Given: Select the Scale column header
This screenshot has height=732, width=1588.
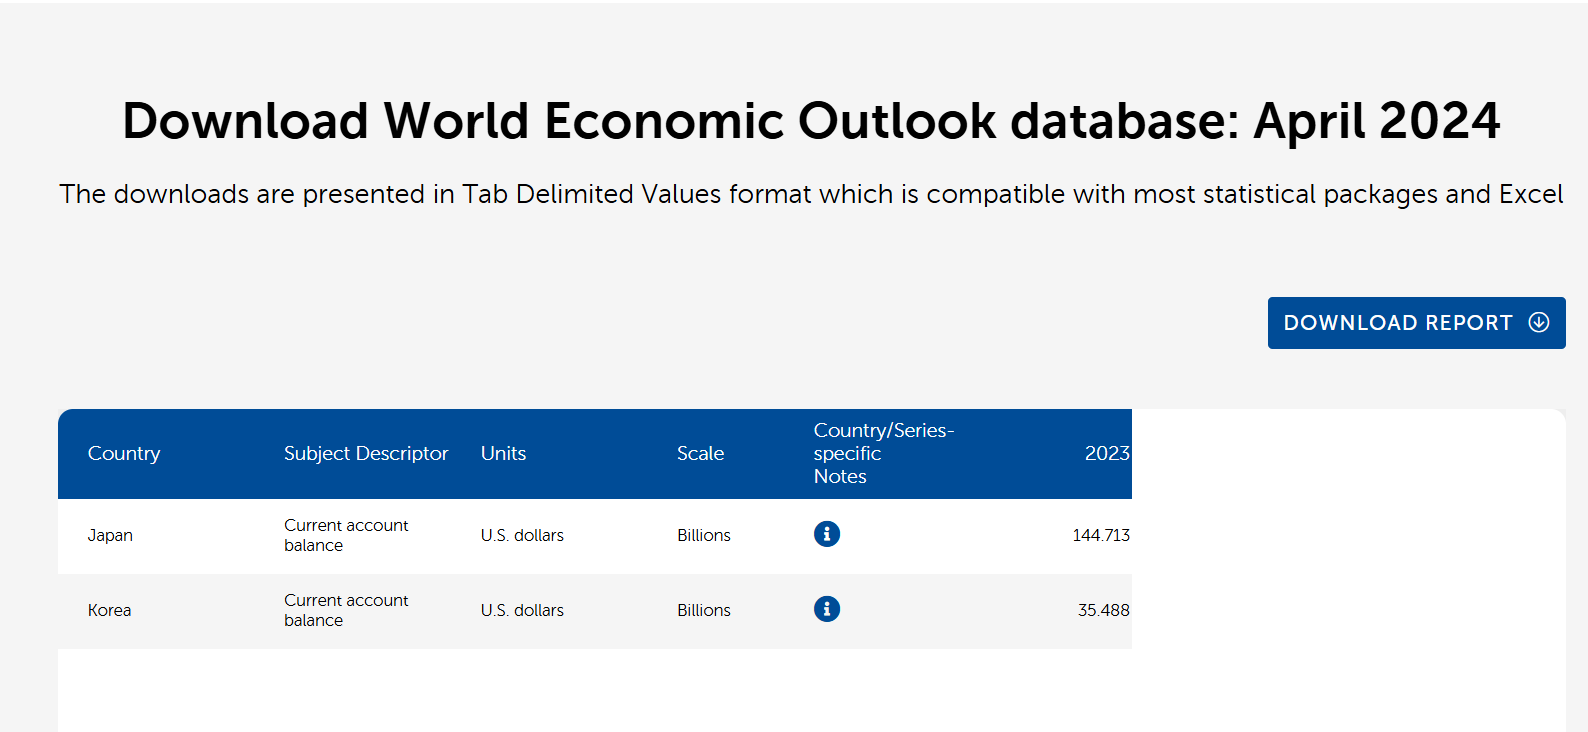Looking at the screenshot, I should (x=700, y=453).
